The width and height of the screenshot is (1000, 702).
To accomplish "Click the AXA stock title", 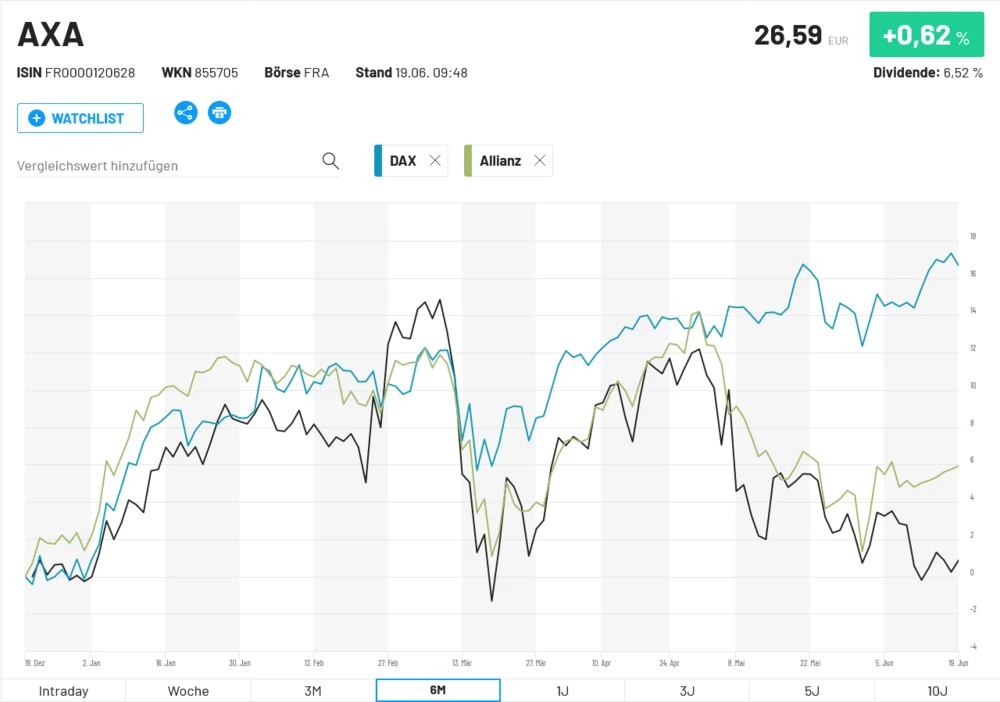I will [51, 35].
